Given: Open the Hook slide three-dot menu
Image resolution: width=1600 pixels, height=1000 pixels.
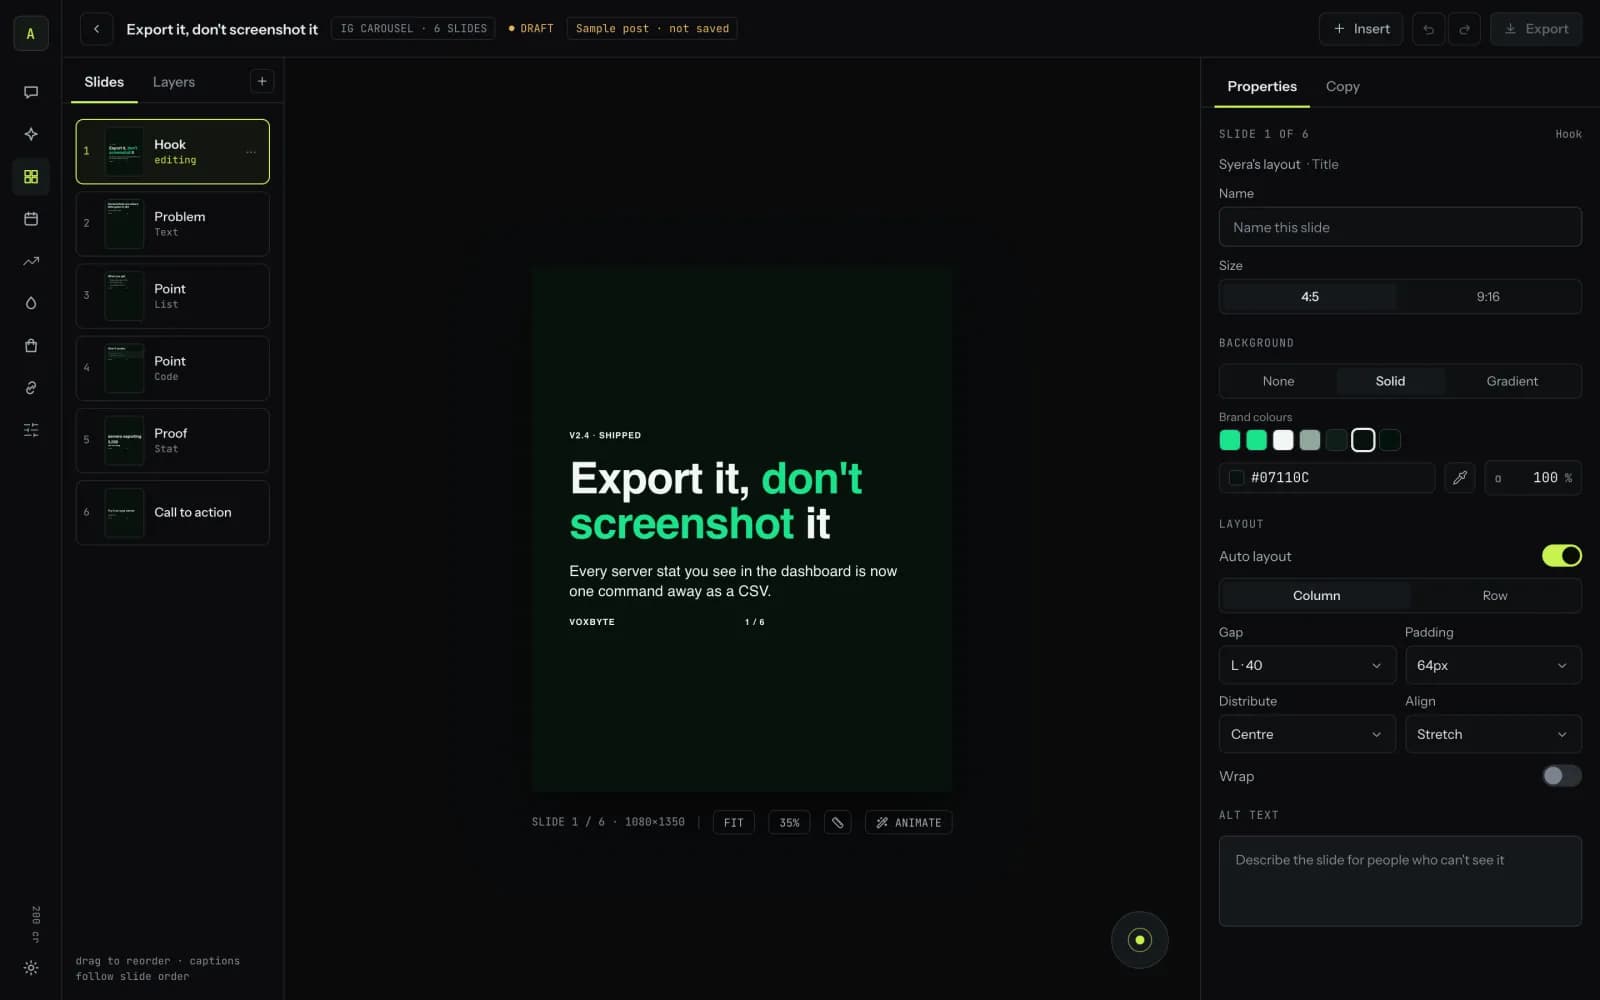Looking at the screenshot, I should point(251,152).
